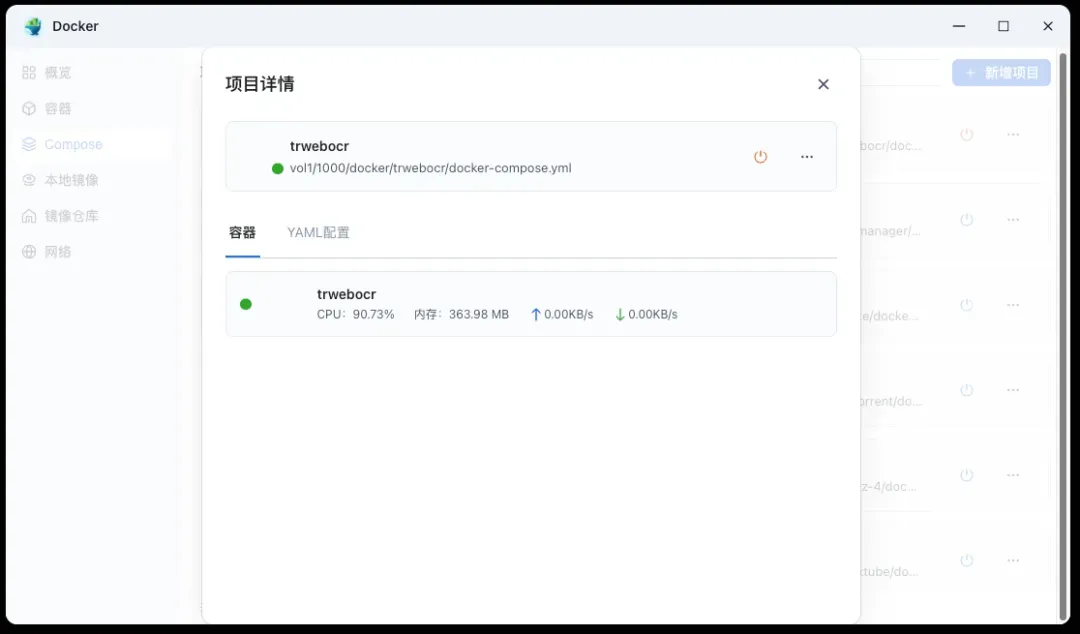Open three-dot menu in the rrent/do... row

[1013, 390]
